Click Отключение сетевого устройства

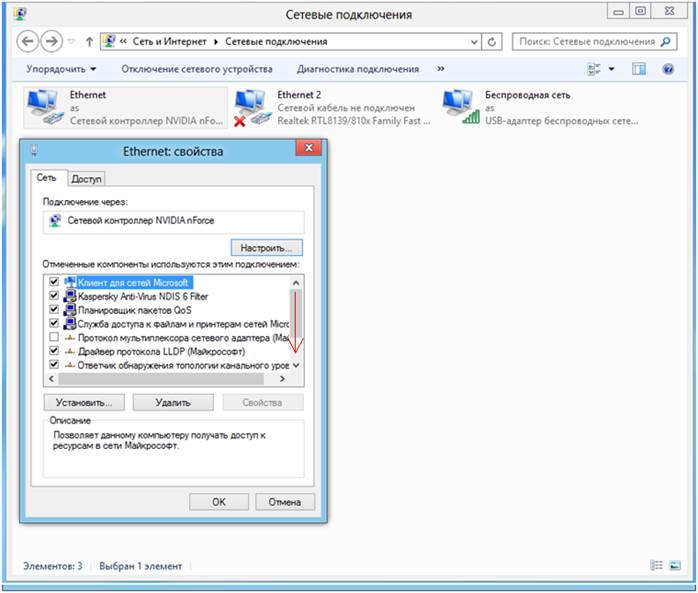197,69
